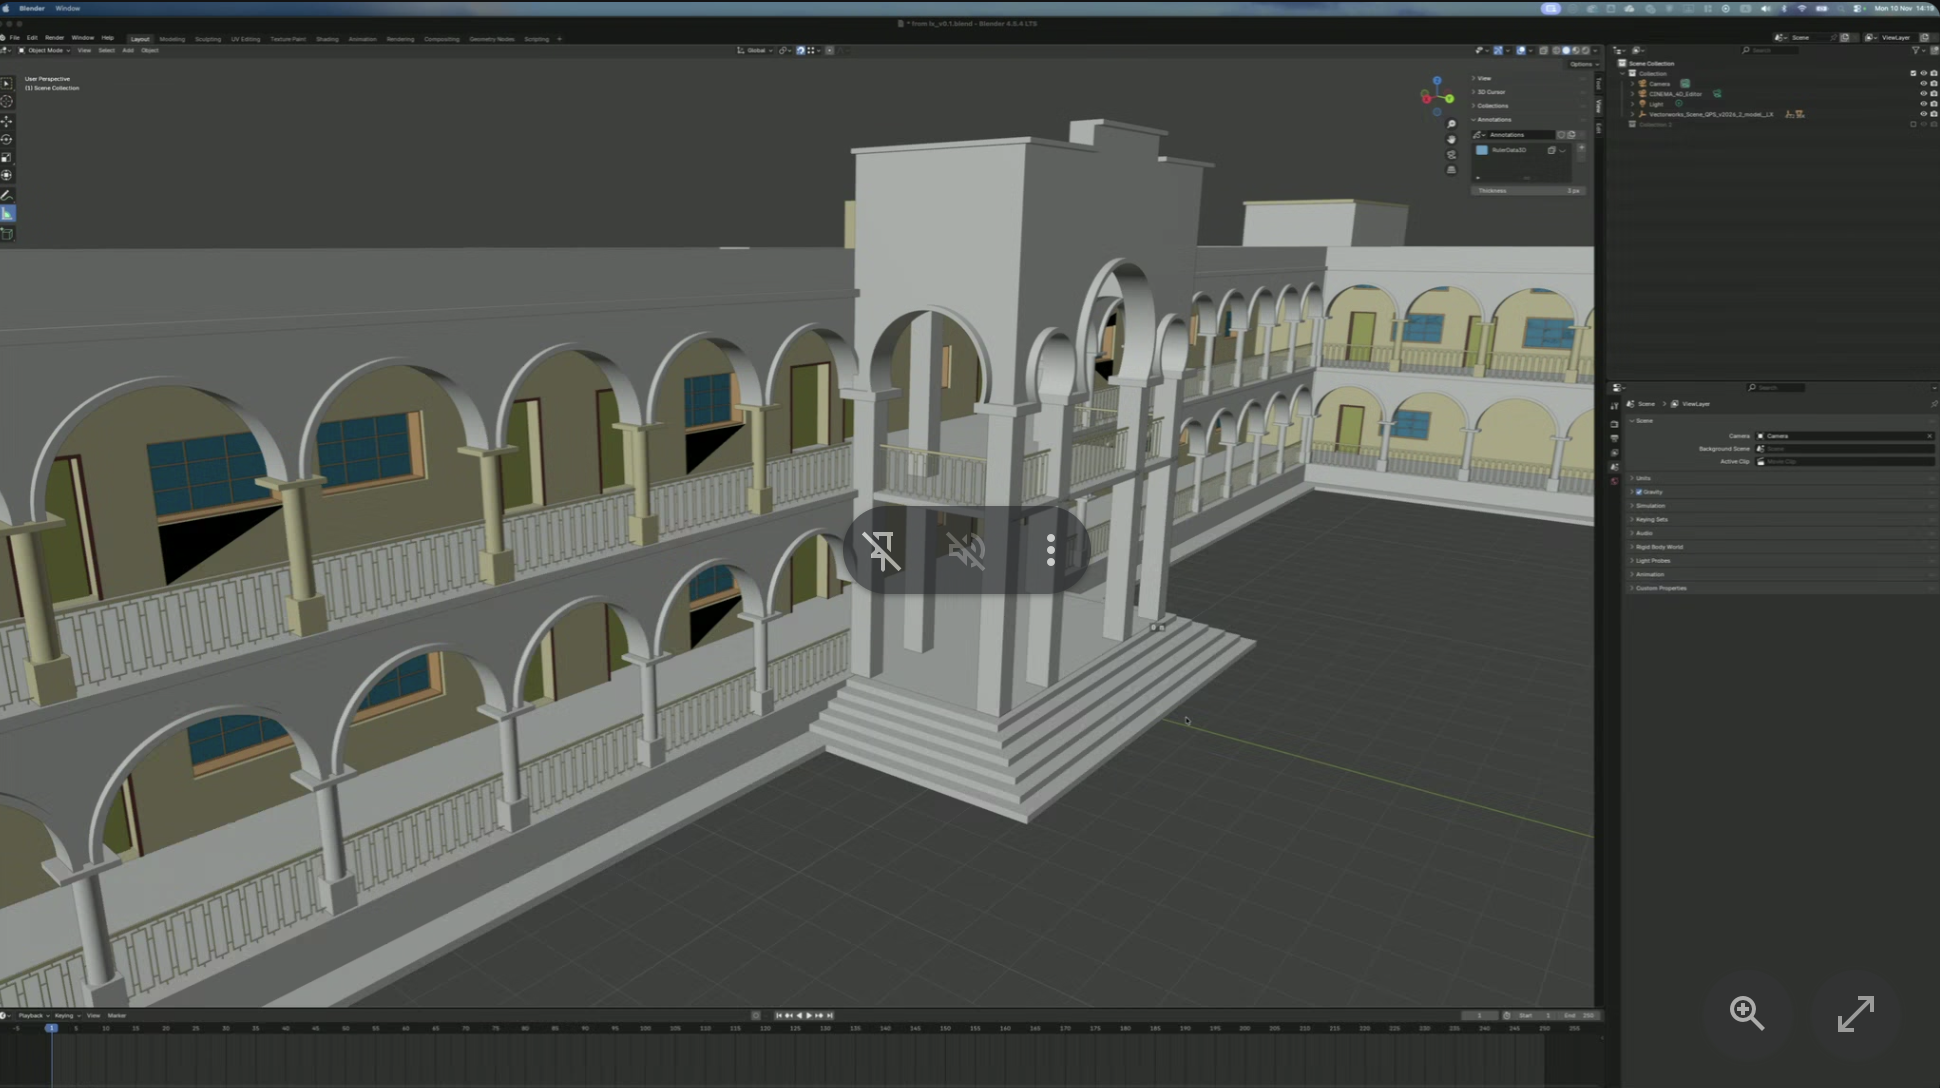The height and width of the screenshot is (1088, 1940).
Task: Open the World properties tab icon
Action: (x=1614, y=481)
